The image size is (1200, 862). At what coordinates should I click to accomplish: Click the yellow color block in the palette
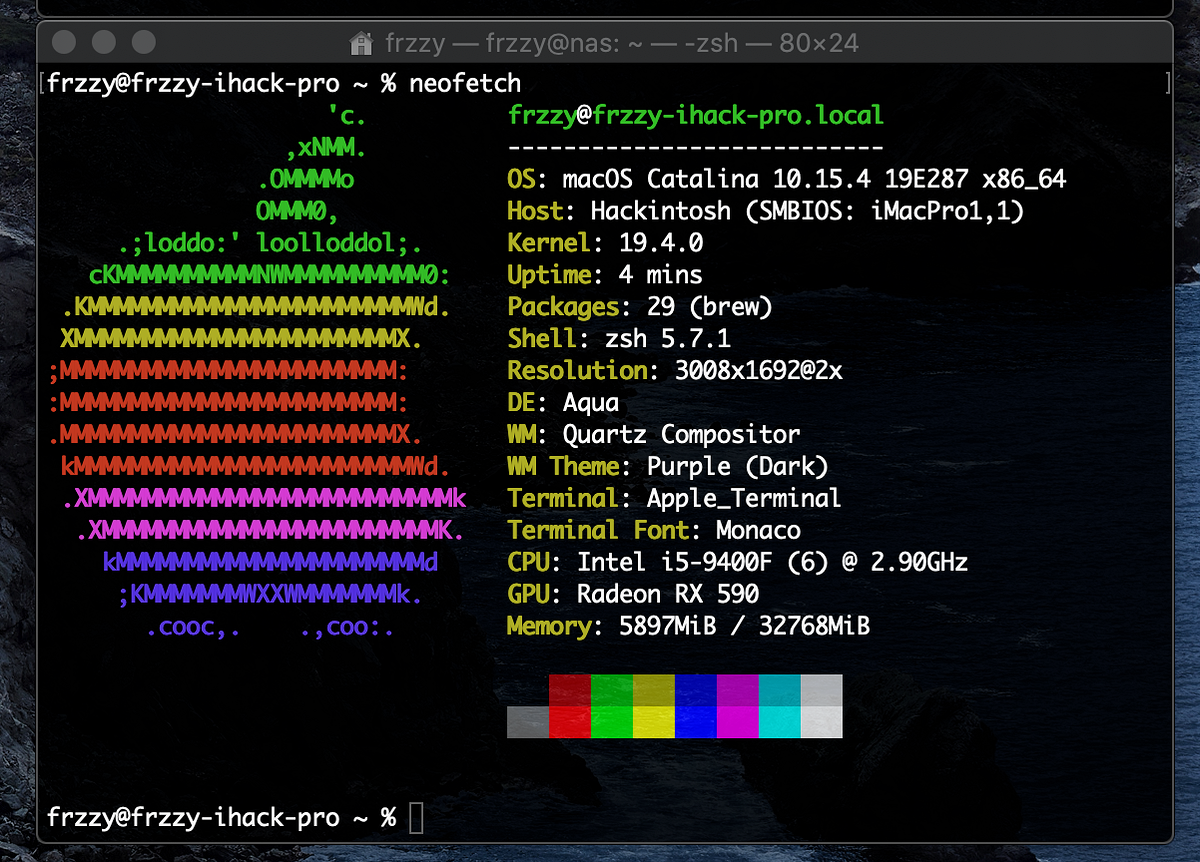pos(654,706)
